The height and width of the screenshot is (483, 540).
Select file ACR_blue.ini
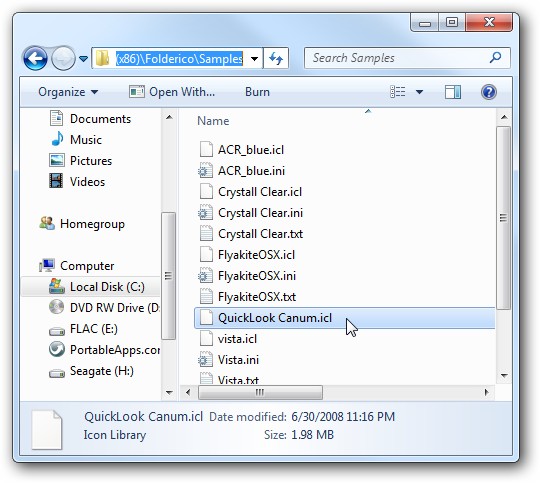pyautogui.click(x=252, y=171)
